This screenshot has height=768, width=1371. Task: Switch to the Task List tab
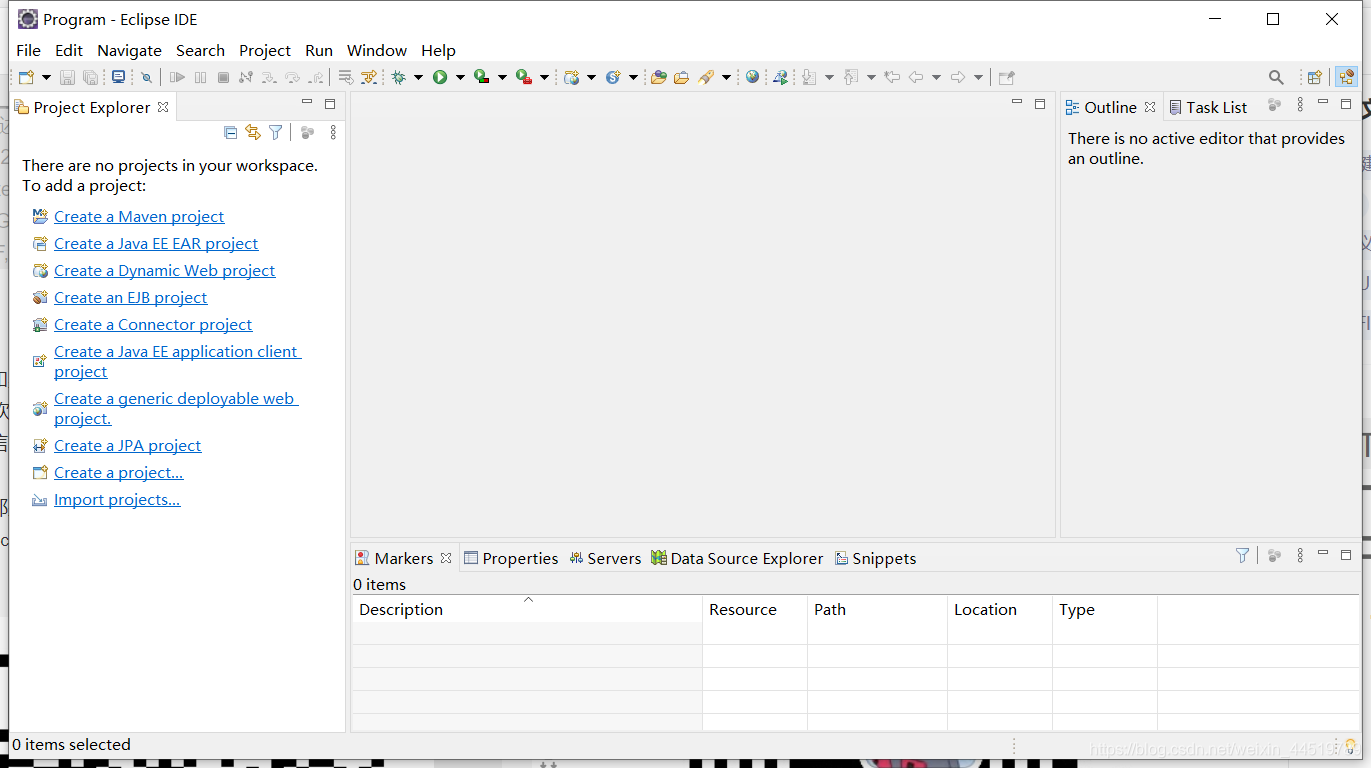[x=1208, y=107]
